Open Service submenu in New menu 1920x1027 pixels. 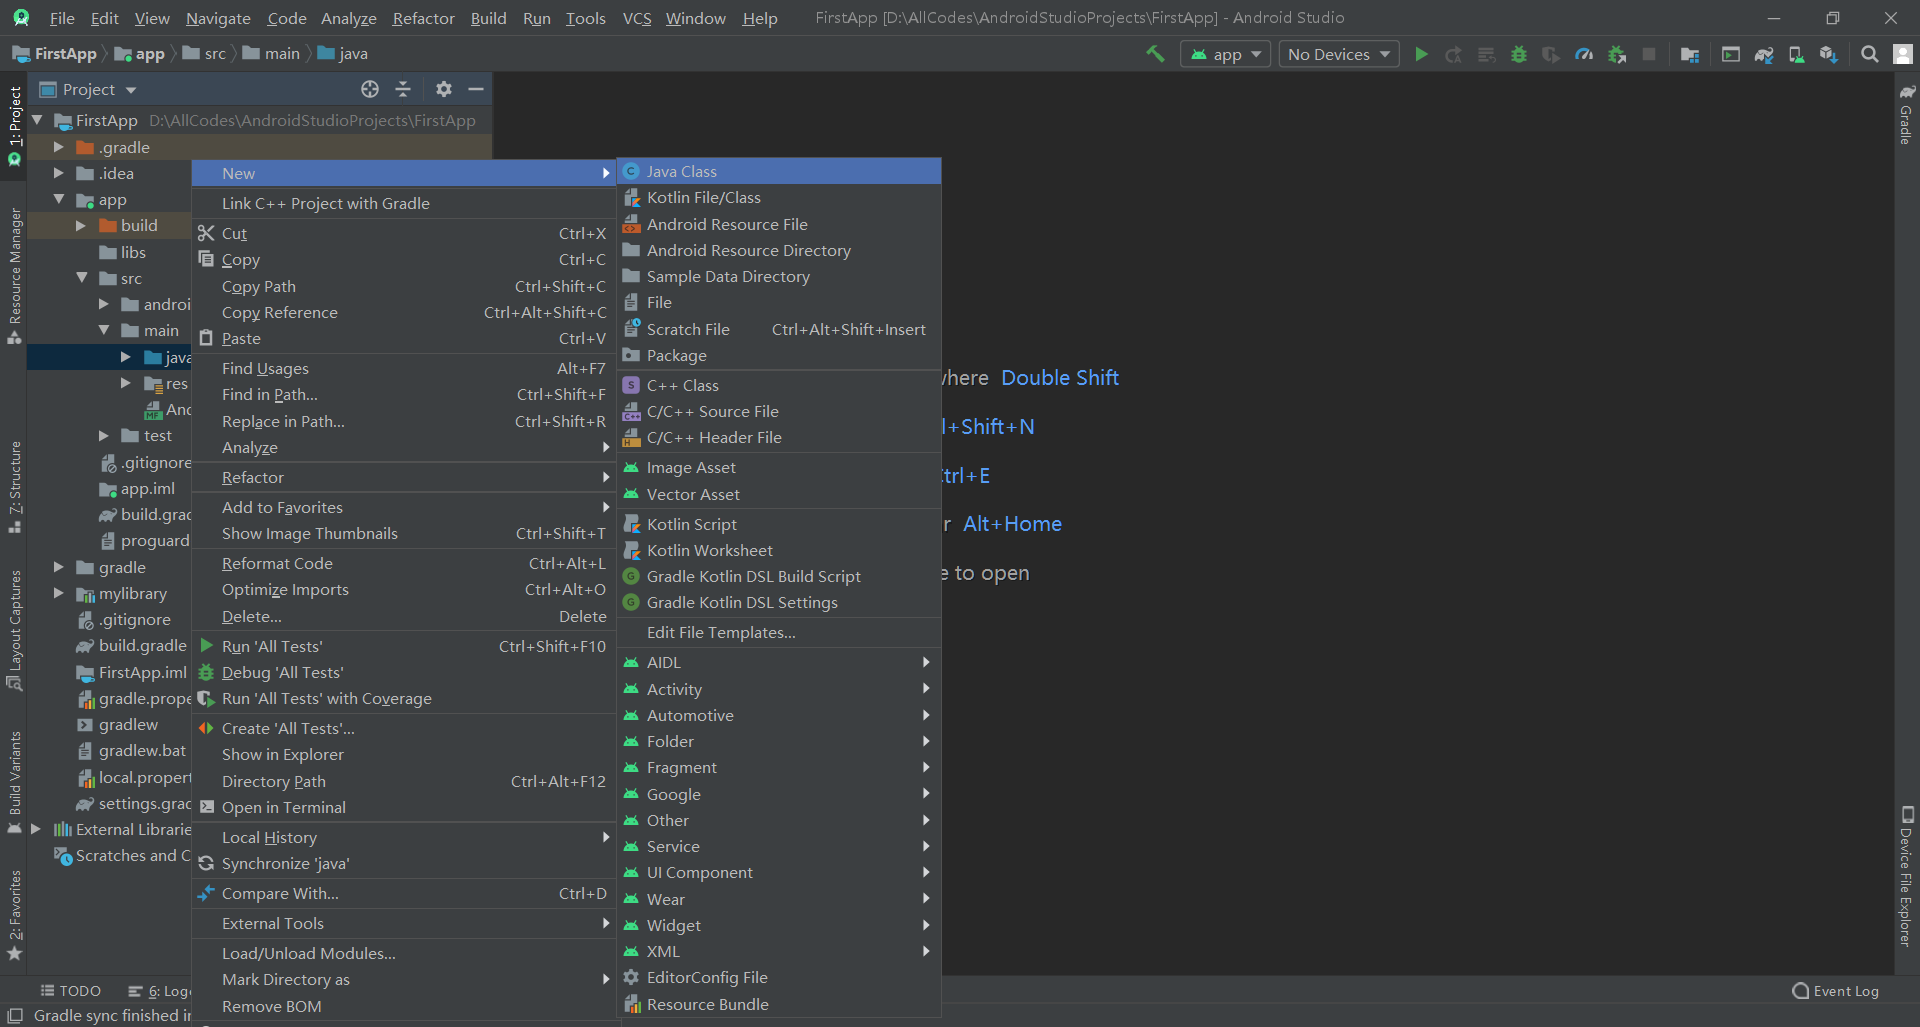coord(779,846)
